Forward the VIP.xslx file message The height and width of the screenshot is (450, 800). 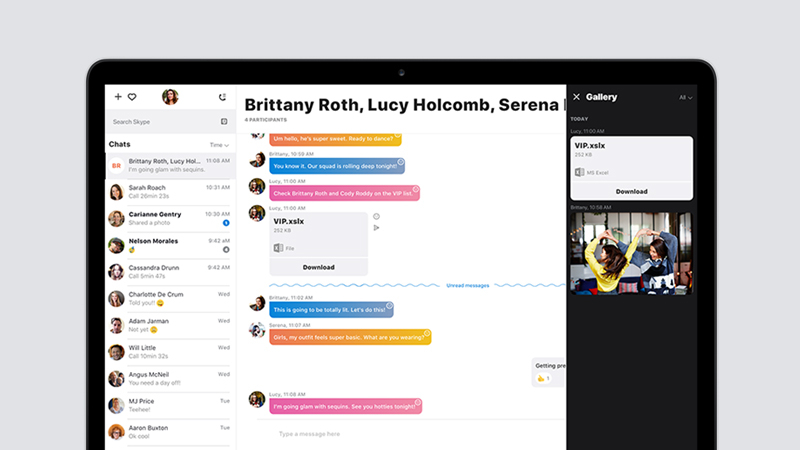pyautogui.click(x=377, y=228)
